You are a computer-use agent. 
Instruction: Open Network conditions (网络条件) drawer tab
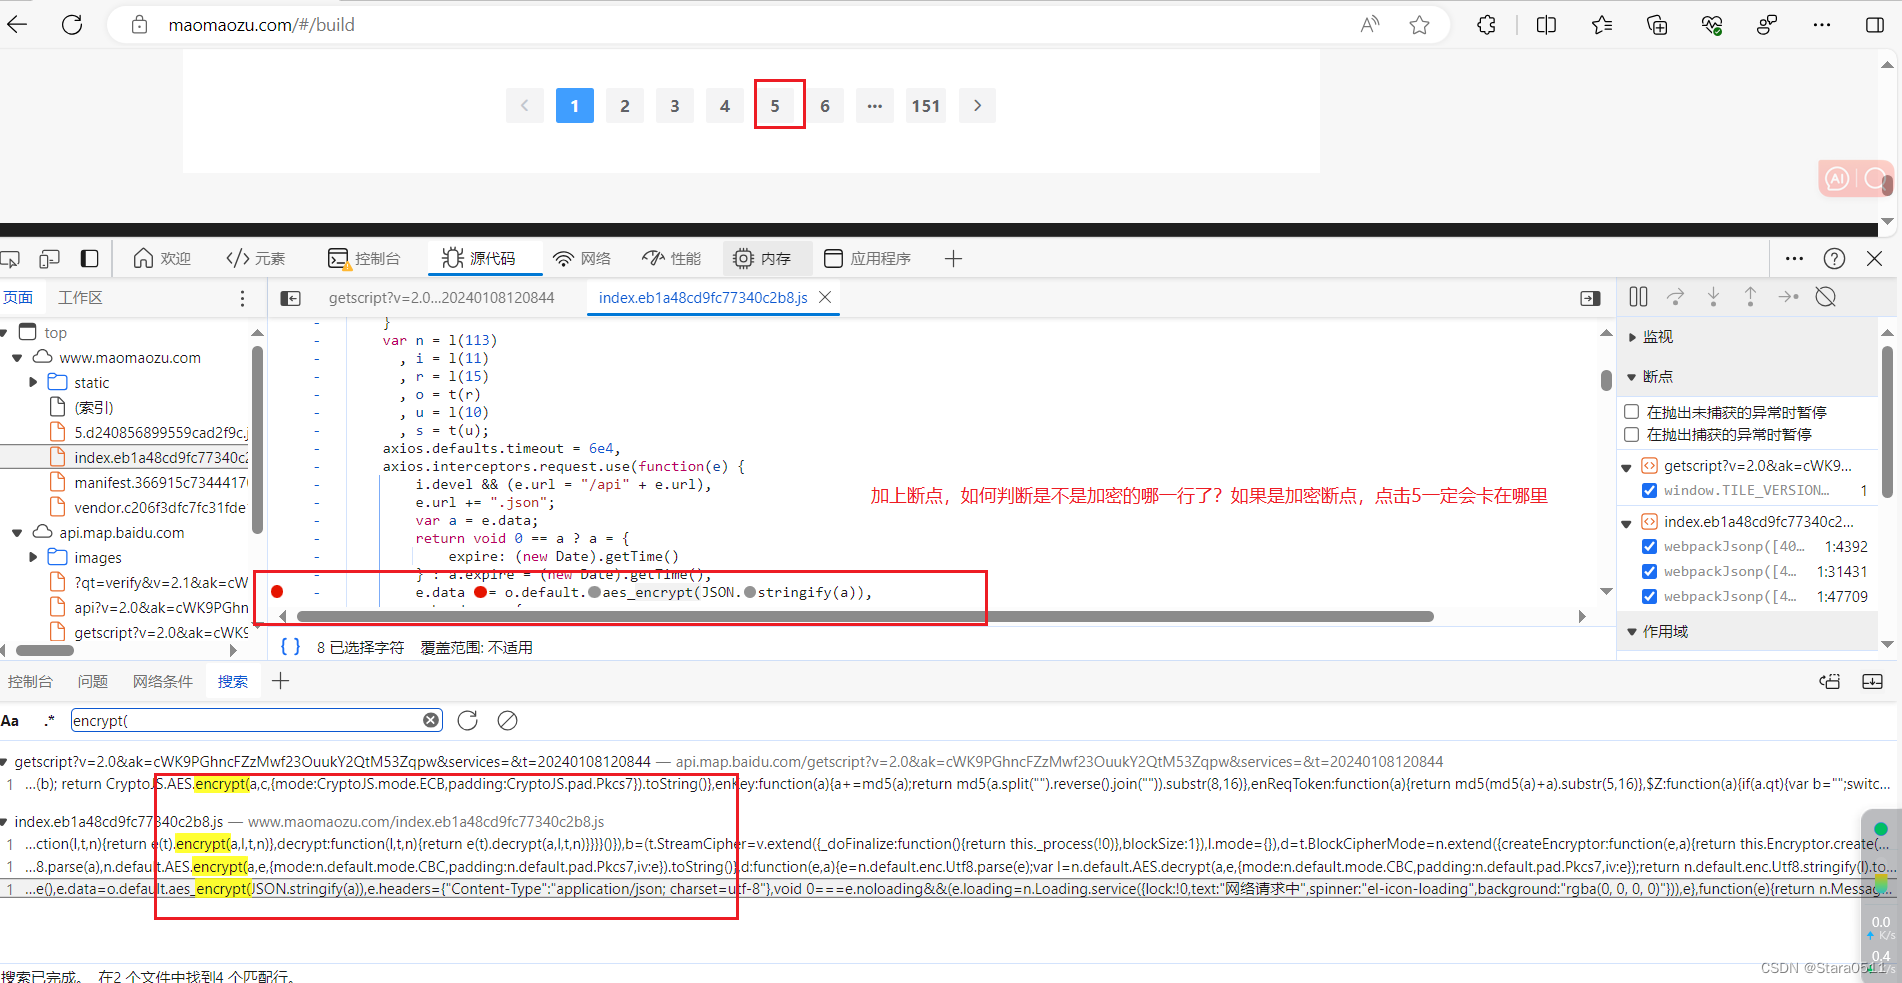point(163,681)
